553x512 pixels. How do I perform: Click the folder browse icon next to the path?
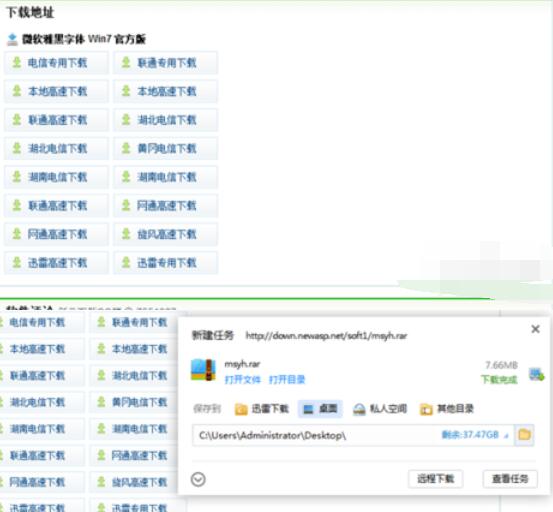tap(524, 435)
